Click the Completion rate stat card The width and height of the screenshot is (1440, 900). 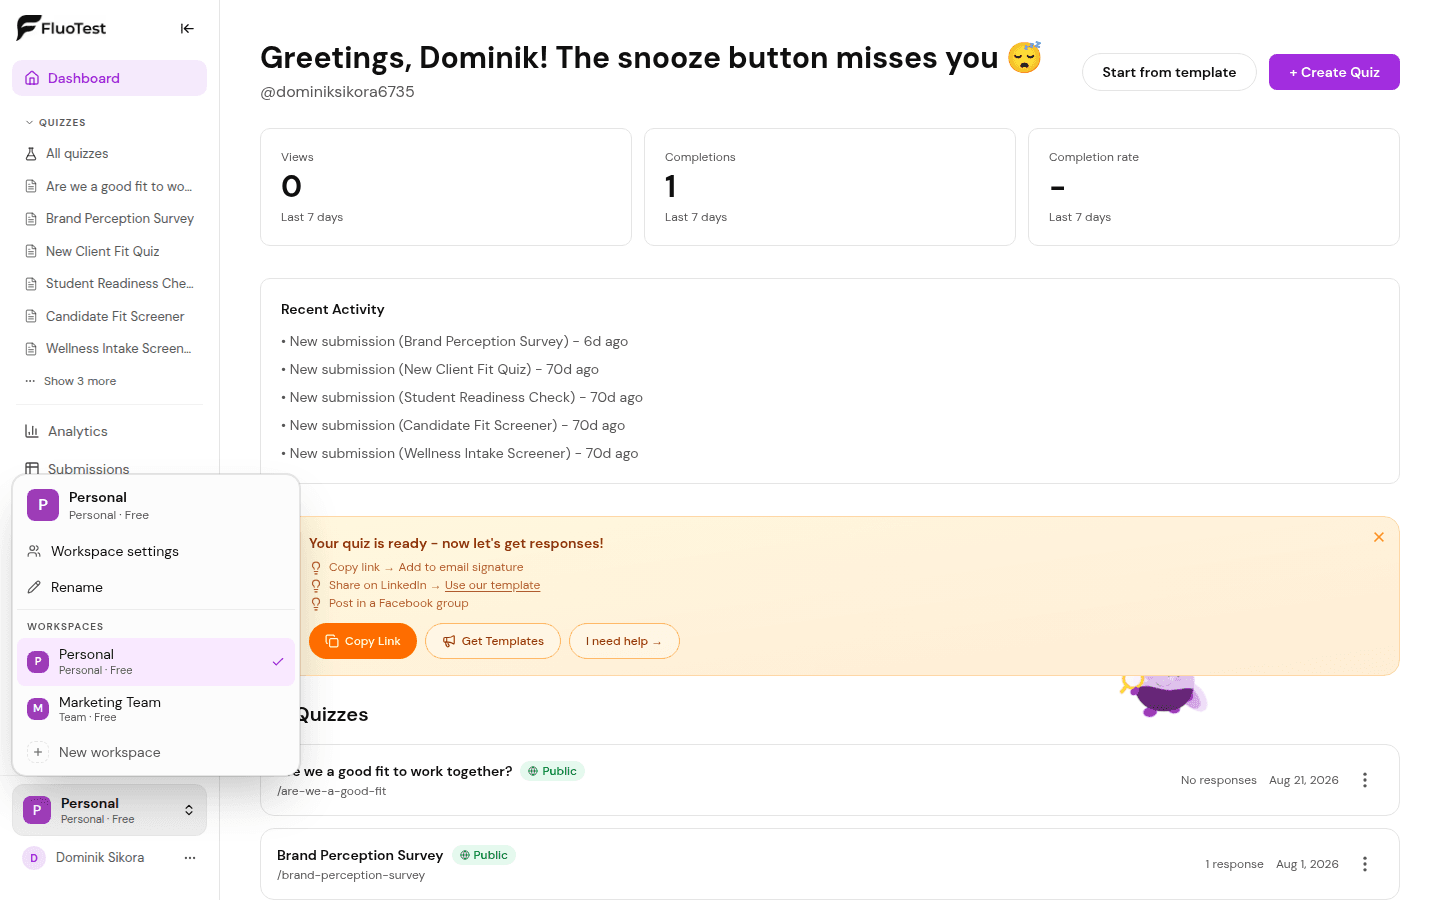1214,187
